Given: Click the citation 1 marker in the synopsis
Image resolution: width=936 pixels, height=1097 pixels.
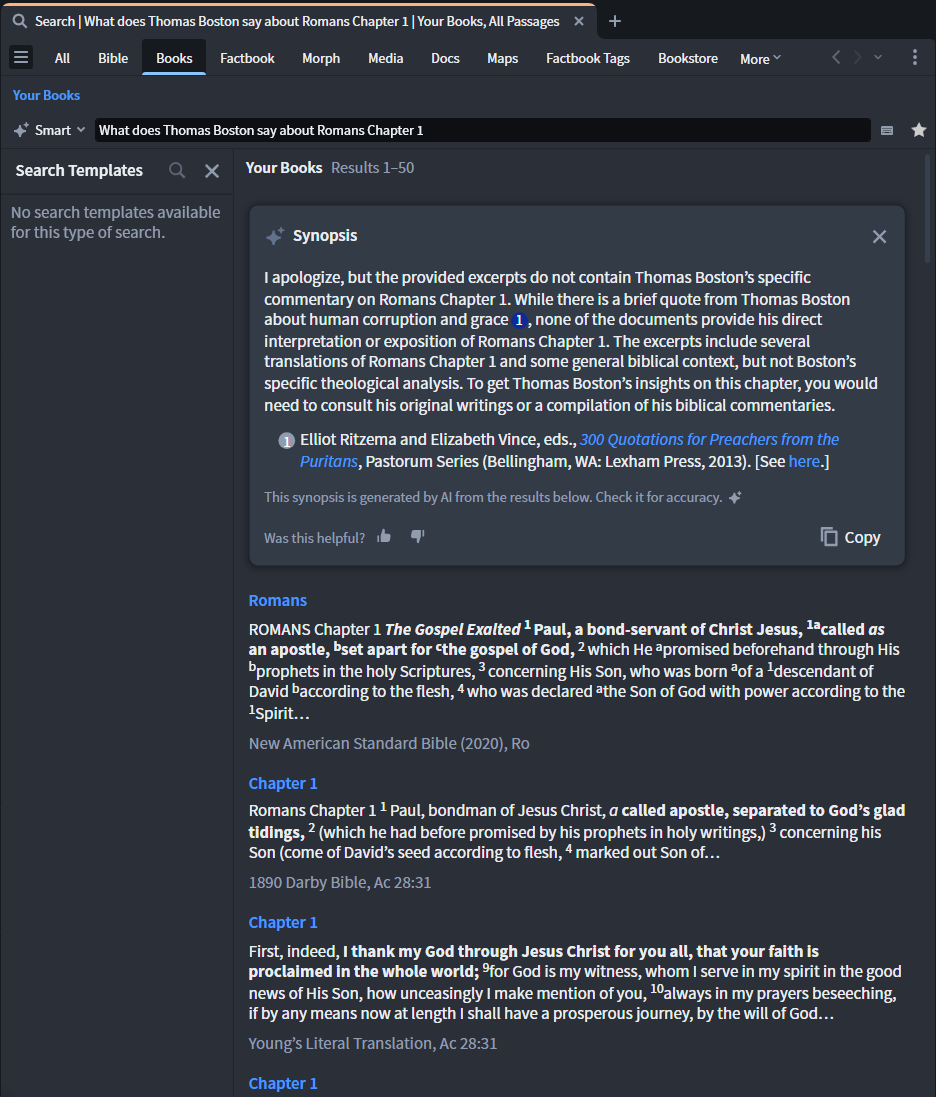Looking at the screenshot, I should (x=518, y=320).
